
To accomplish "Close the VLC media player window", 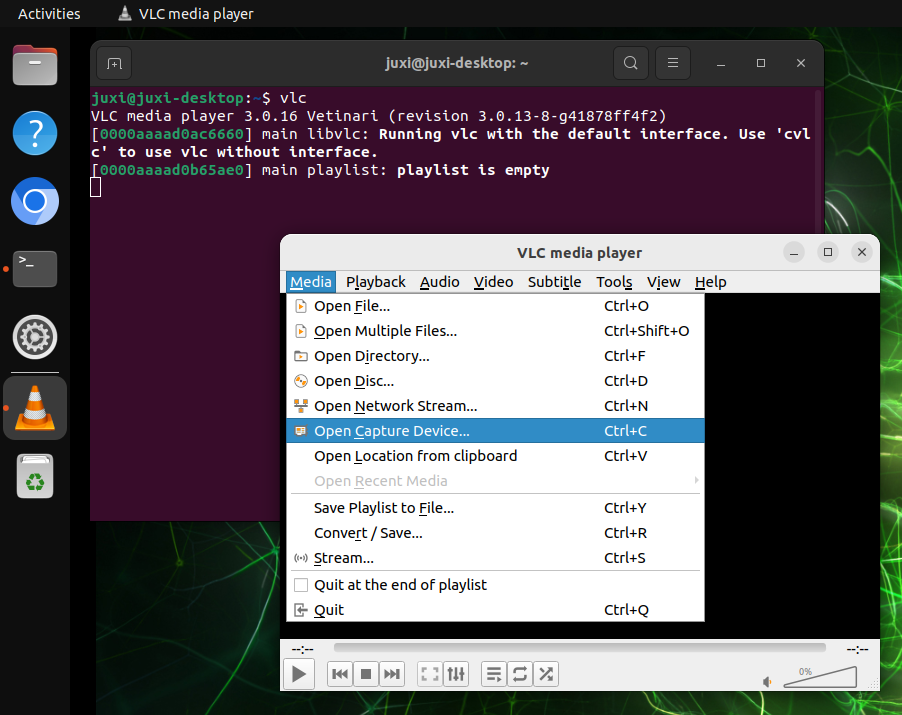I will click(862, 252).
